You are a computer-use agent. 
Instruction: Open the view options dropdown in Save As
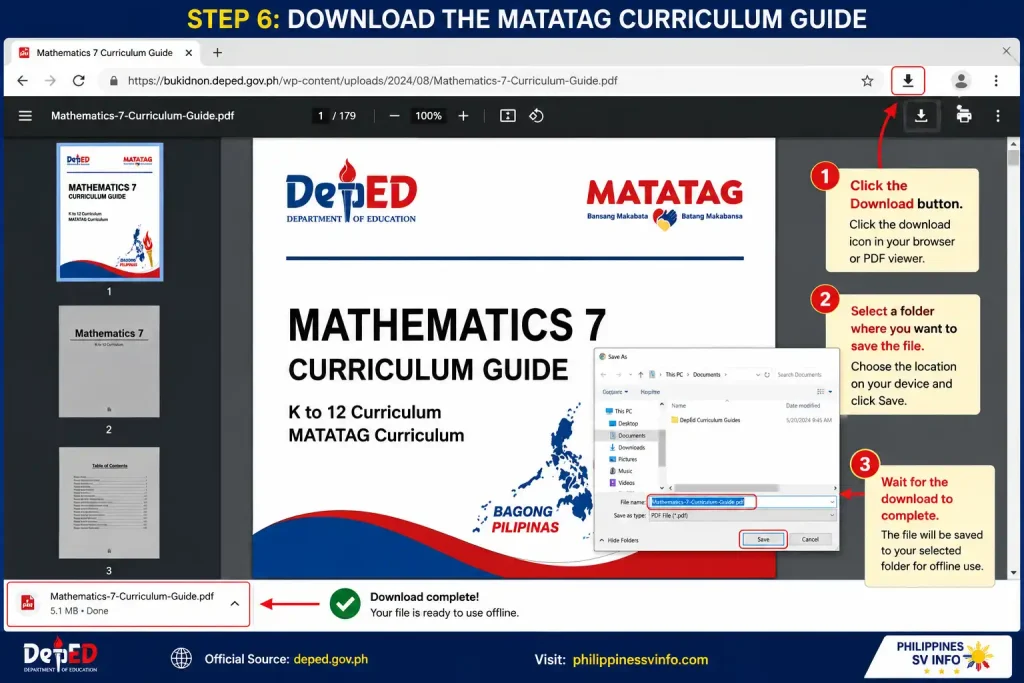(x=830, y=392)
